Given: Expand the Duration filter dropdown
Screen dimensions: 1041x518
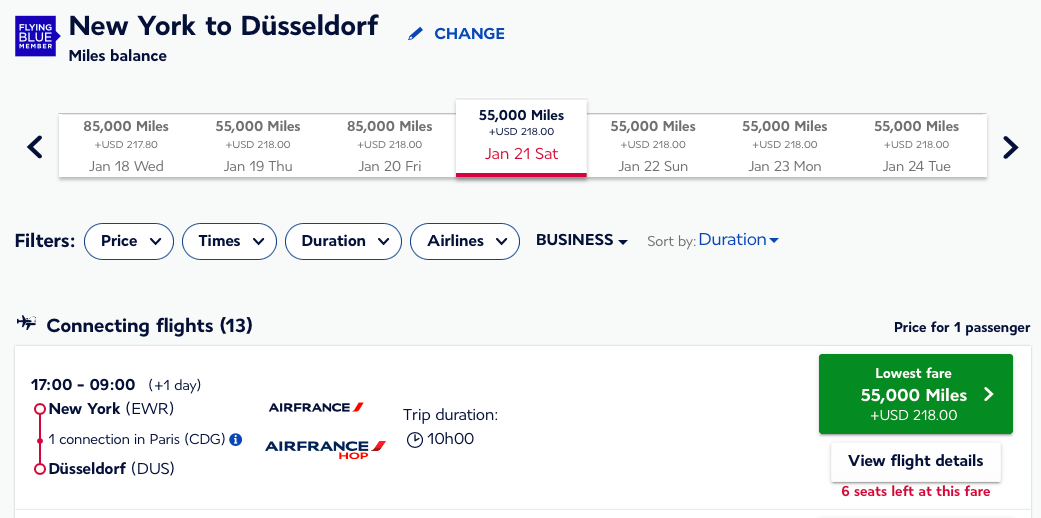Looking at the screenshot, I should [x=343, y=241].
